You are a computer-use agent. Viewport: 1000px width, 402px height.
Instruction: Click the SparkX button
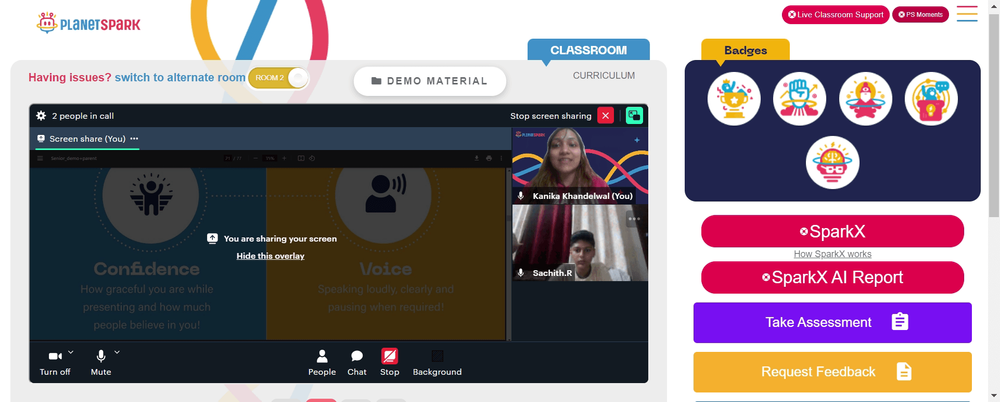coord(832,231)
